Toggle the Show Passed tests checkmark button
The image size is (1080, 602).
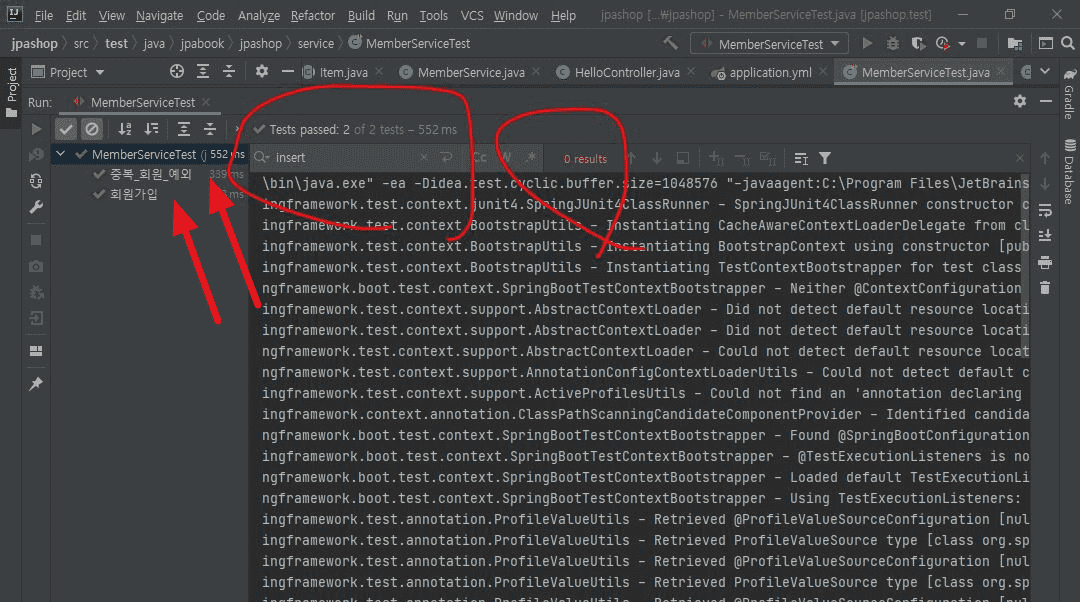[x=66, y=129]
